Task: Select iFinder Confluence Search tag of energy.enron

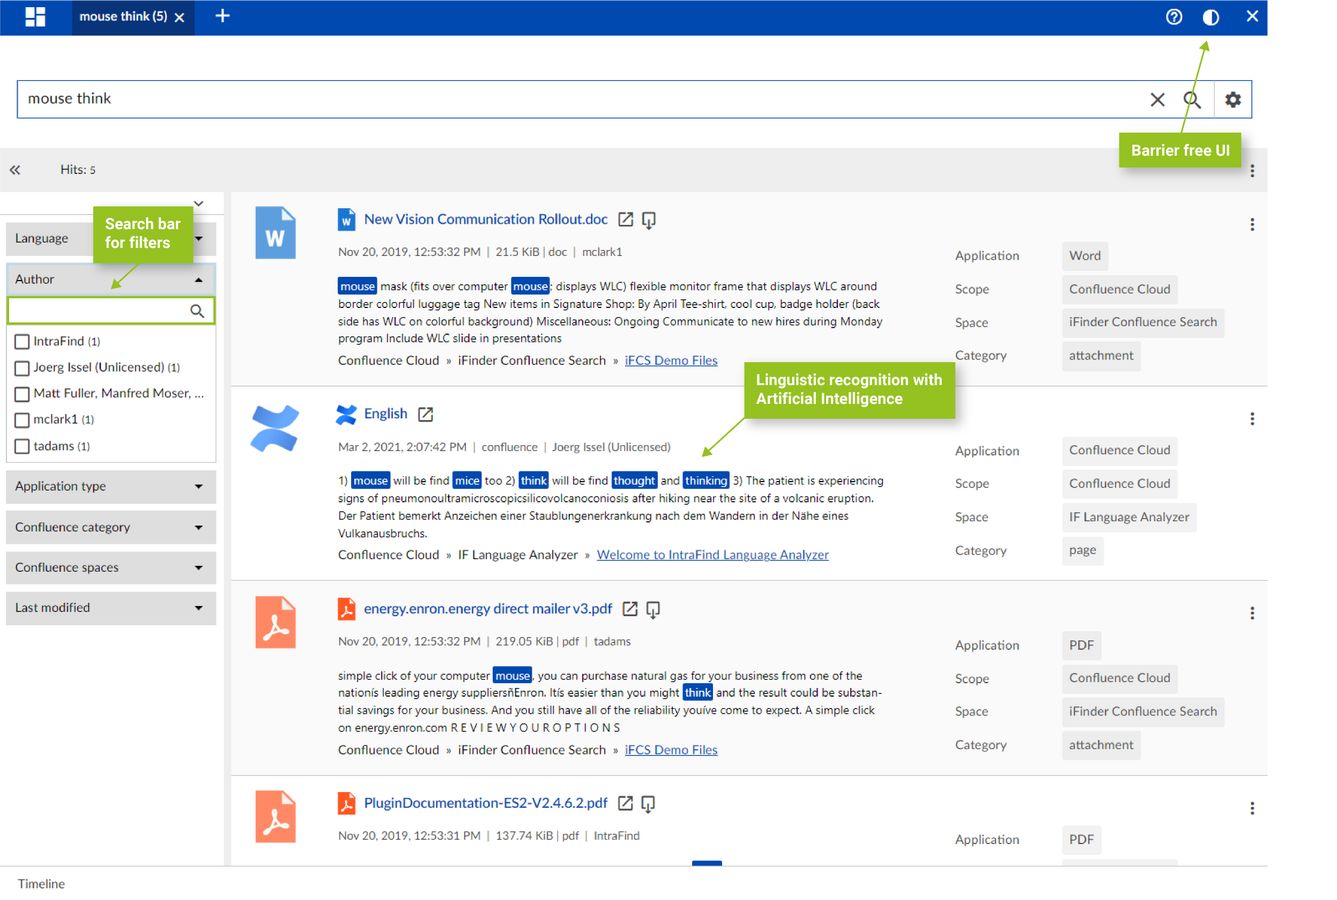Action: 1143,711
